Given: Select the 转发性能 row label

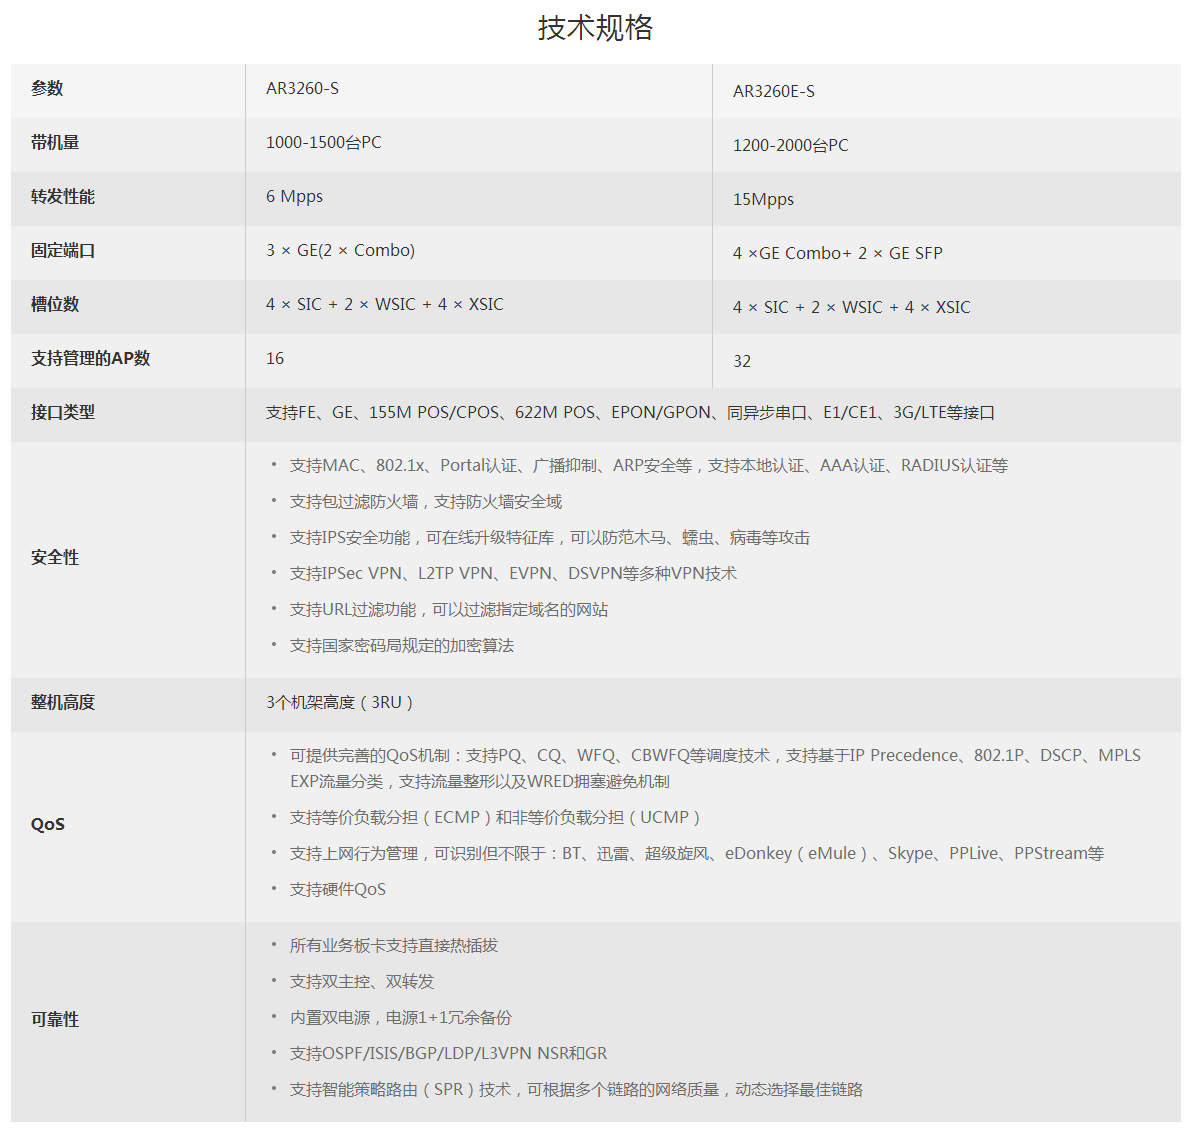Looking at the screenshot, I should pos(63,197).
